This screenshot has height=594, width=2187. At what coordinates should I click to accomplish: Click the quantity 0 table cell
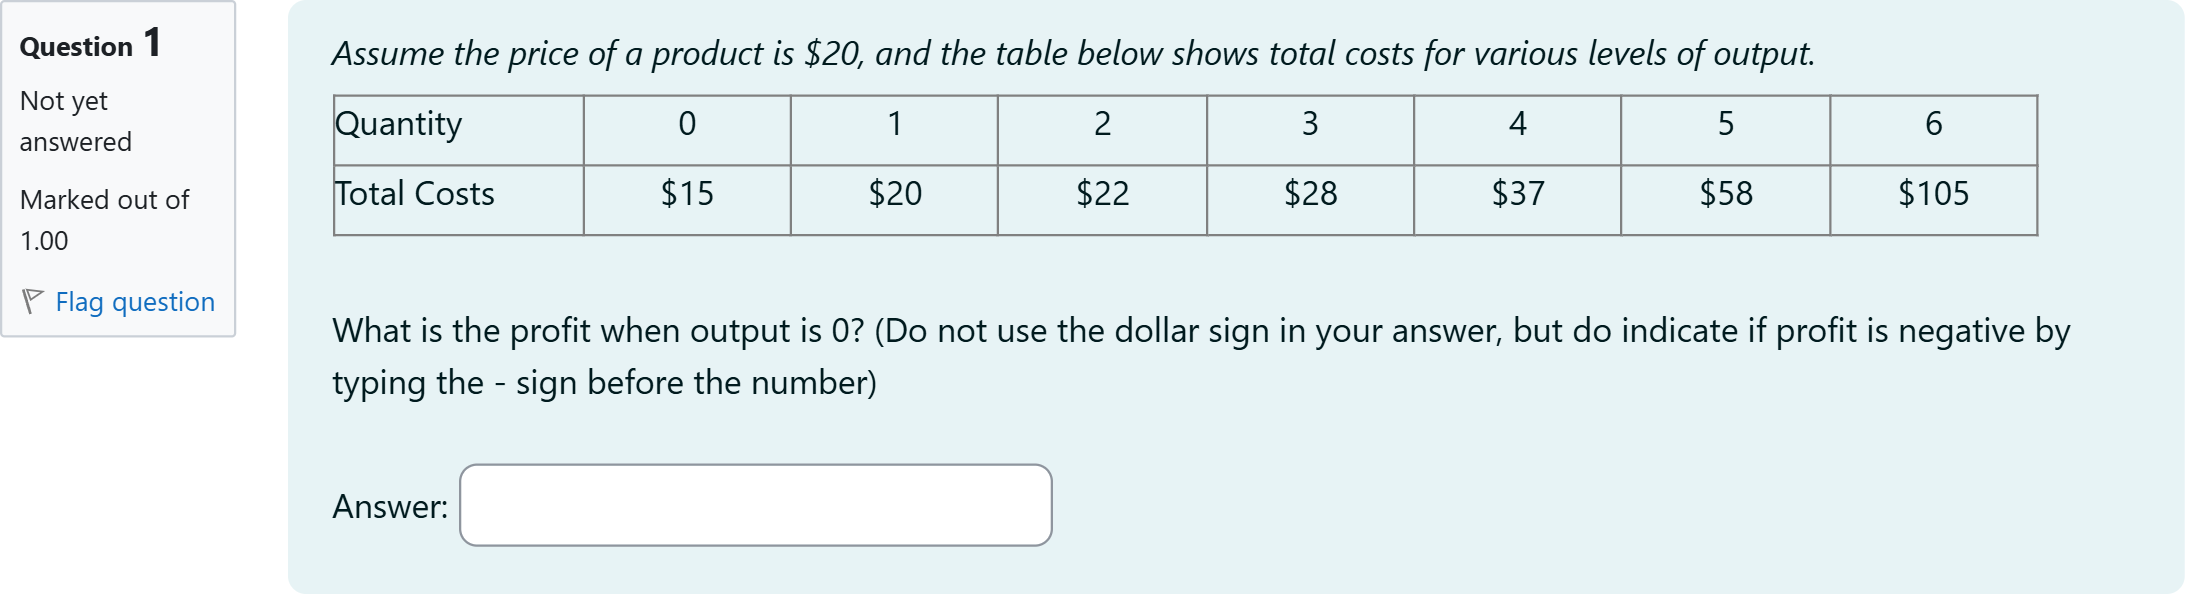point(686,124)
